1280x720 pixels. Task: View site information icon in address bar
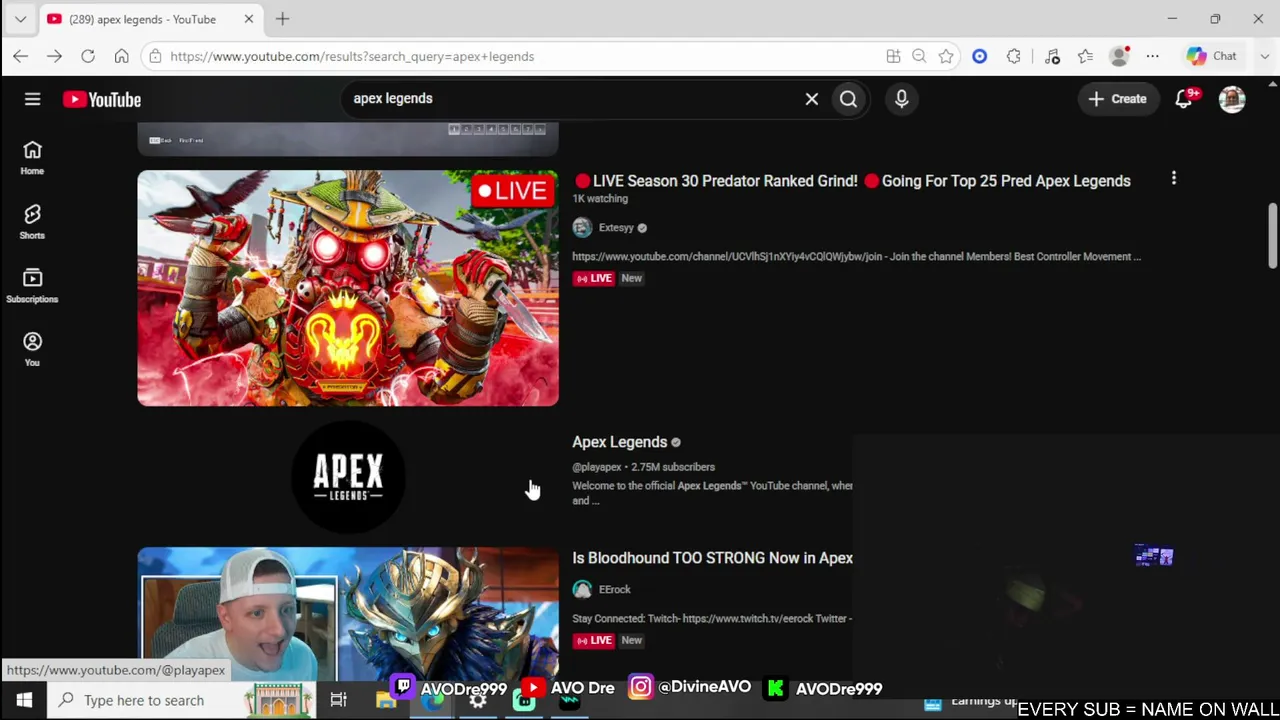click(155, 57)
